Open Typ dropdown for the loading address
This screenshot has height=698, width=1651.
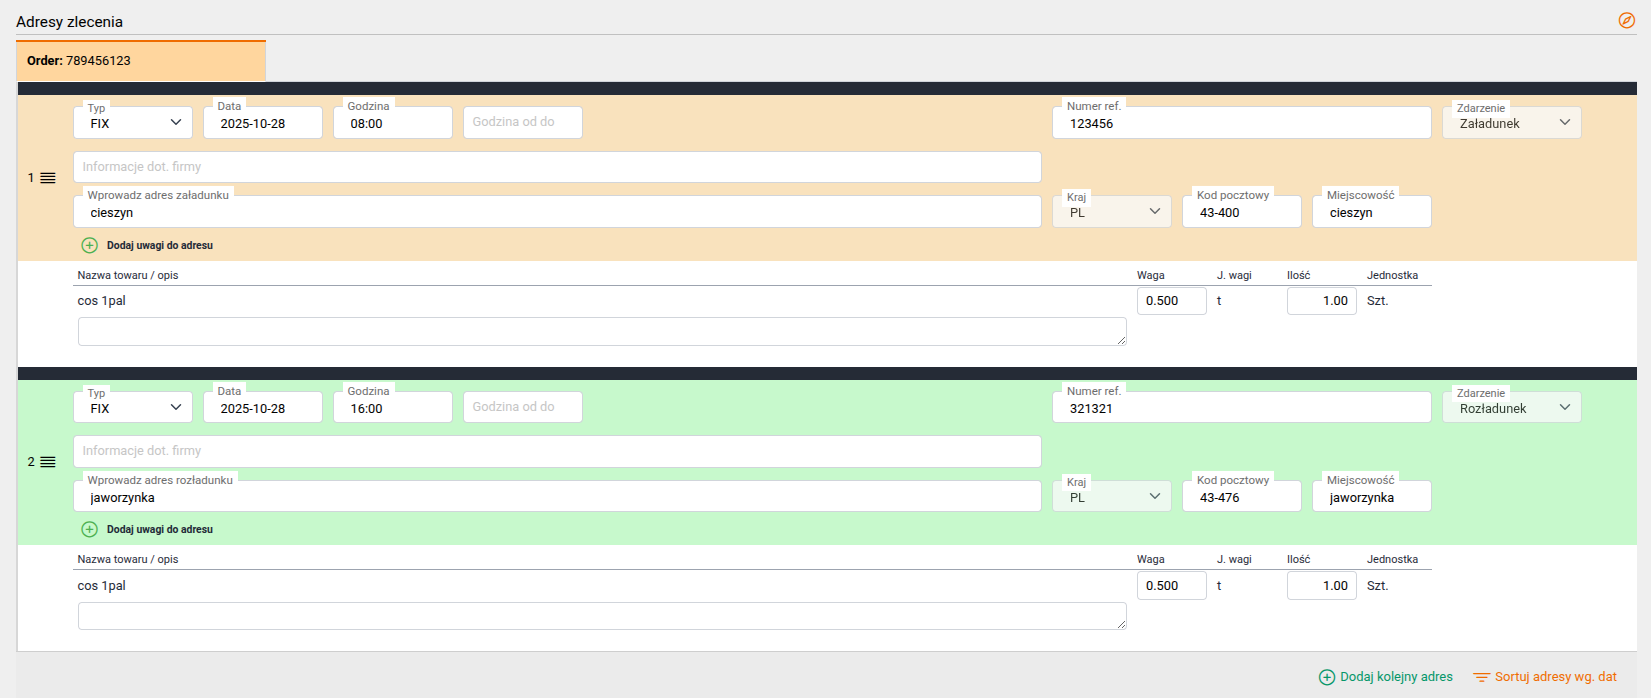(134, 123)
